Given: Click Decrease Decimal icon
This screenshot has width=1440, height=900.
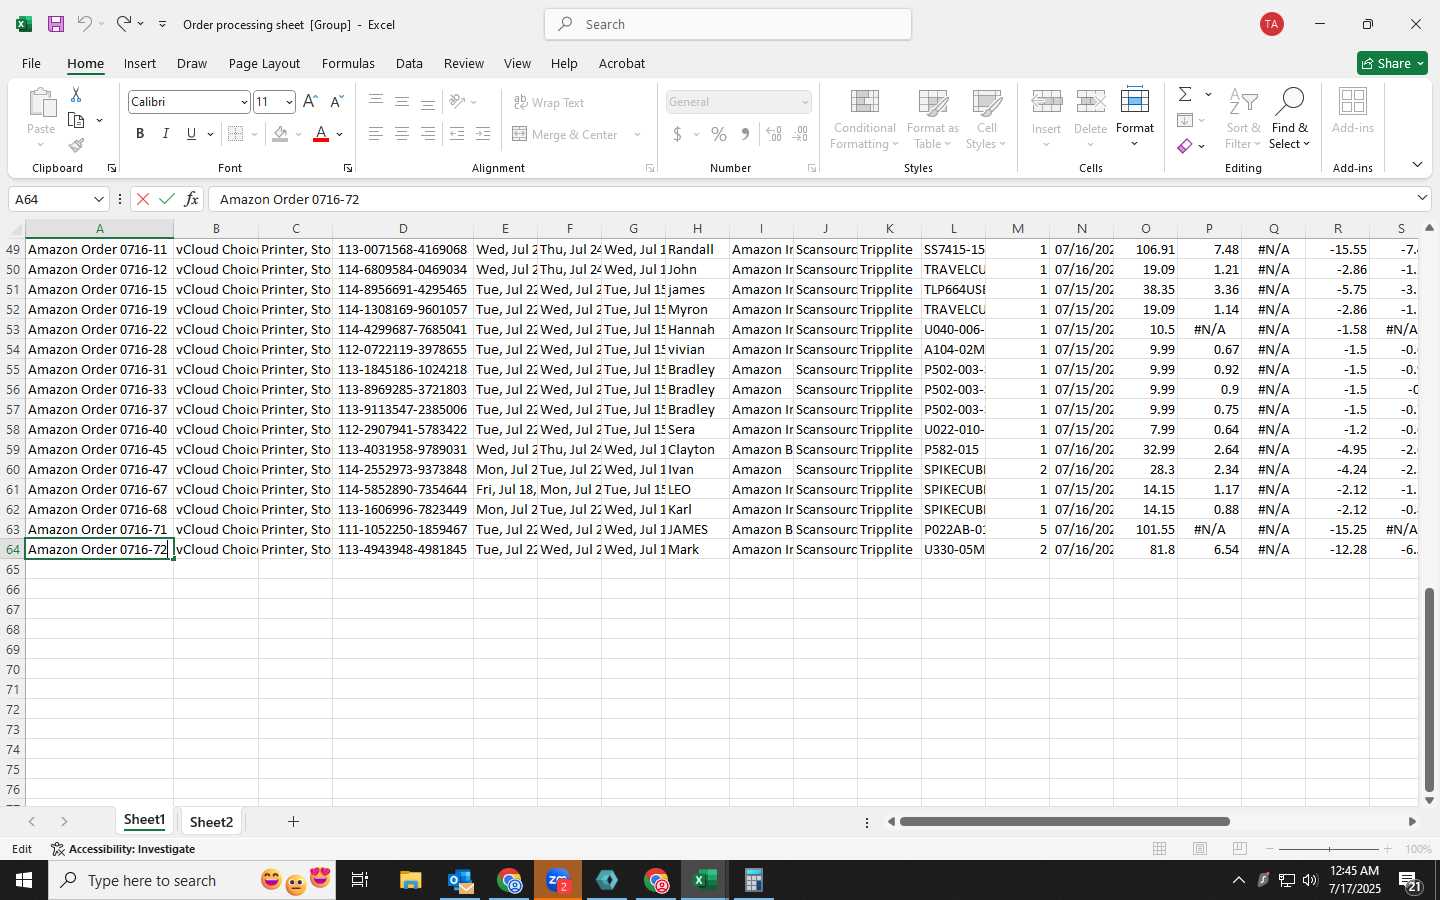Looking at the screenshot, I should pyautogui.click(x=800, y=134).
